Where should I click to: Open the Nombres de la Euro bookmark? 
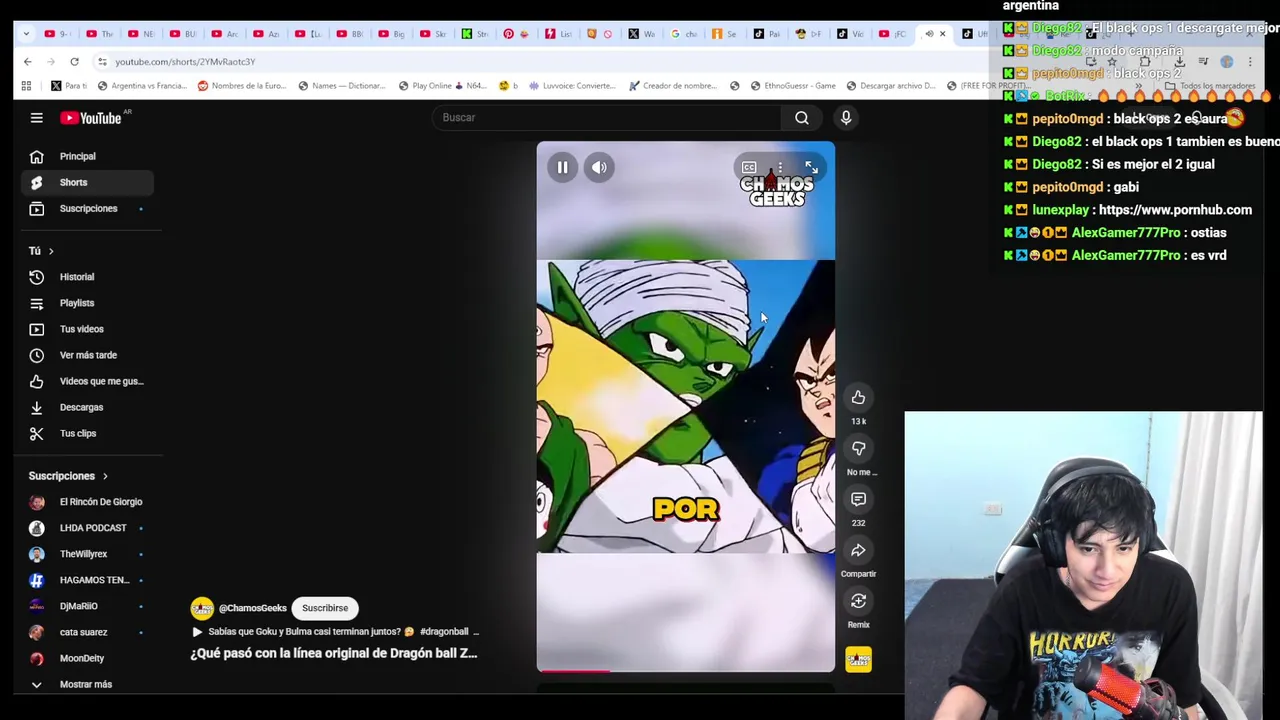(241, 86)
